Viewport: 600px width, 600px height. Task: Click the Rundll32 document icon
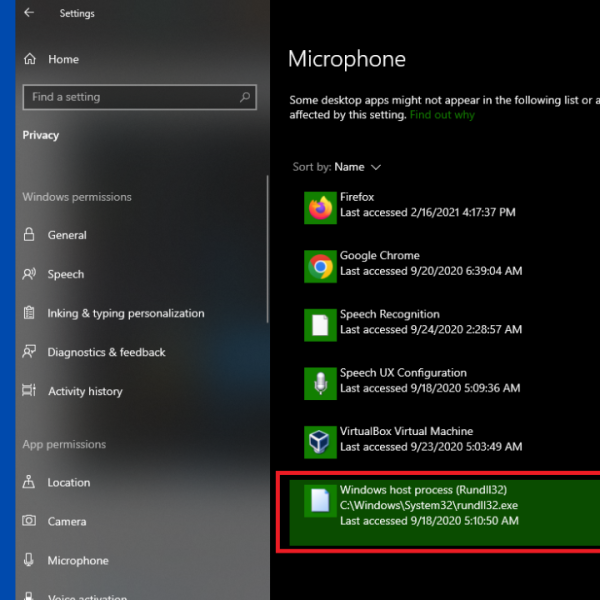pos(320,501)
